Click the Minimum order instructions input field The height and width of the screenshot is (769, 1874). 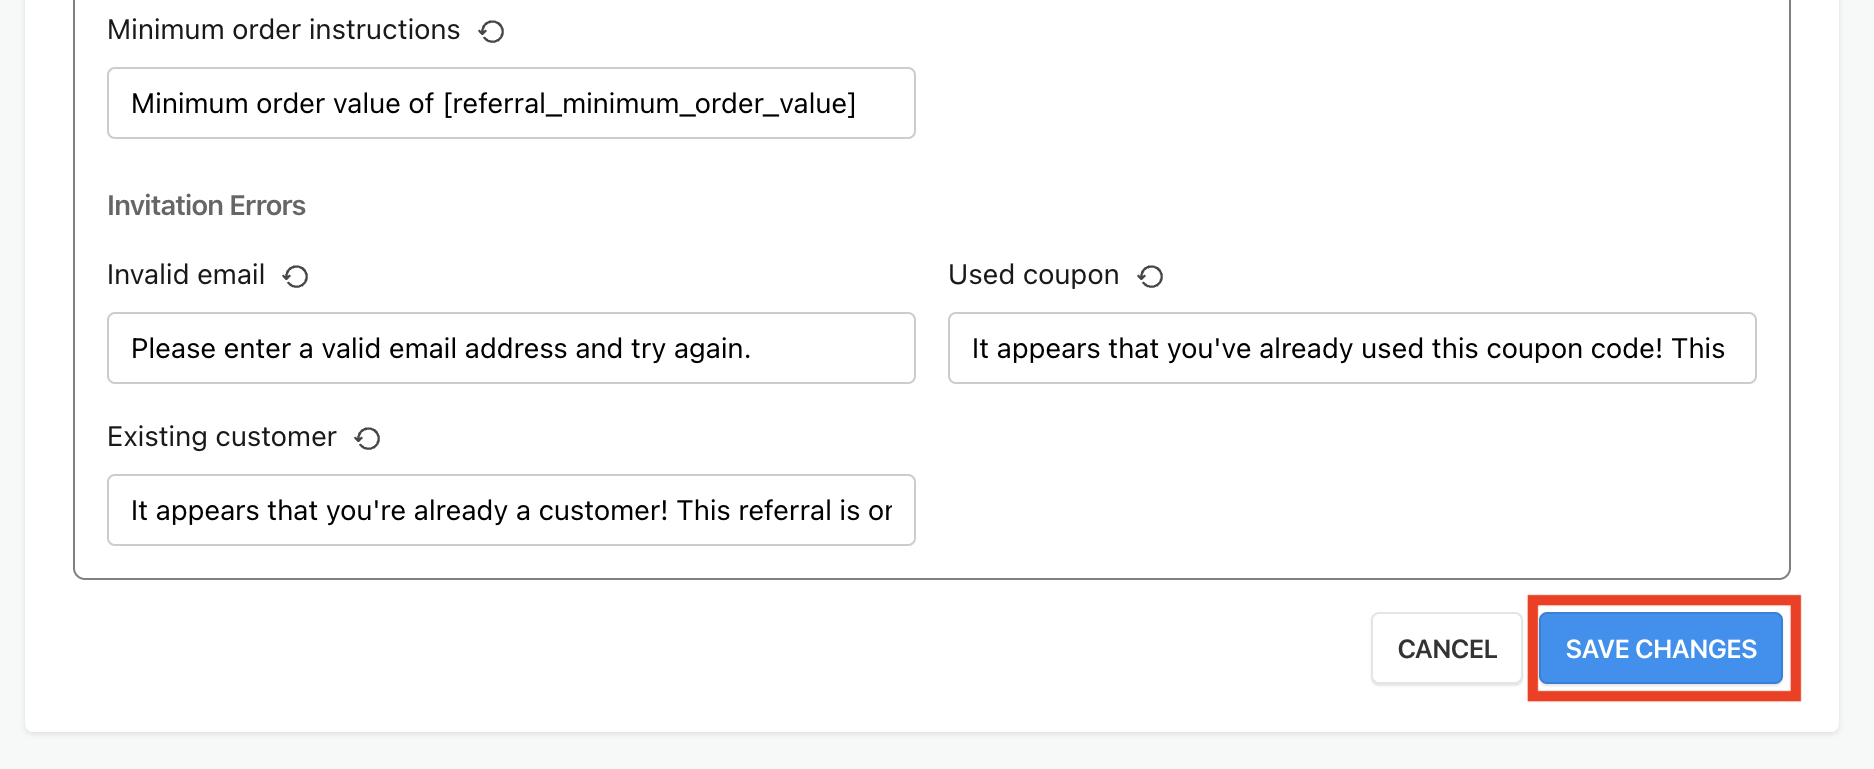pyautogui.click(x=510, y=103)
